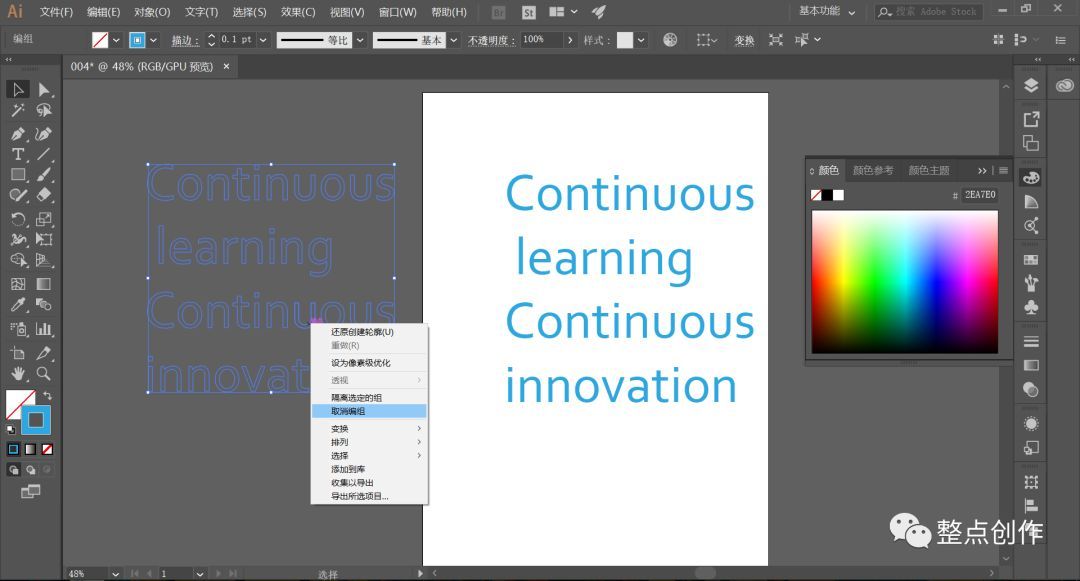1080x581 pixels.
Task: Pick a color from the spectrum ramp
Action: pyautogui.click(x=904, y=282)
